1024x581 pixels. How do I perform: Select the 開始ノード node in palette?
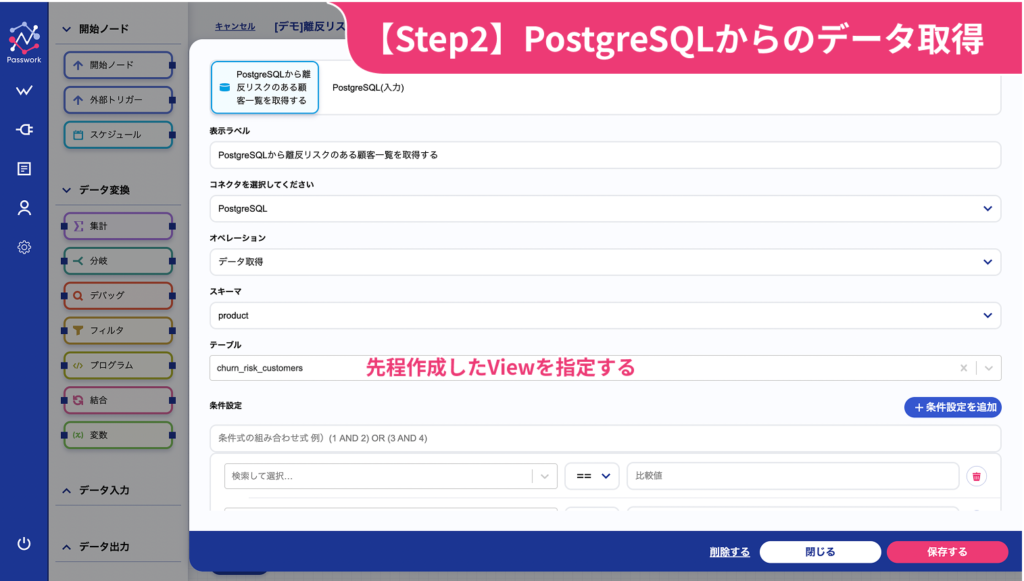point(118,65)
